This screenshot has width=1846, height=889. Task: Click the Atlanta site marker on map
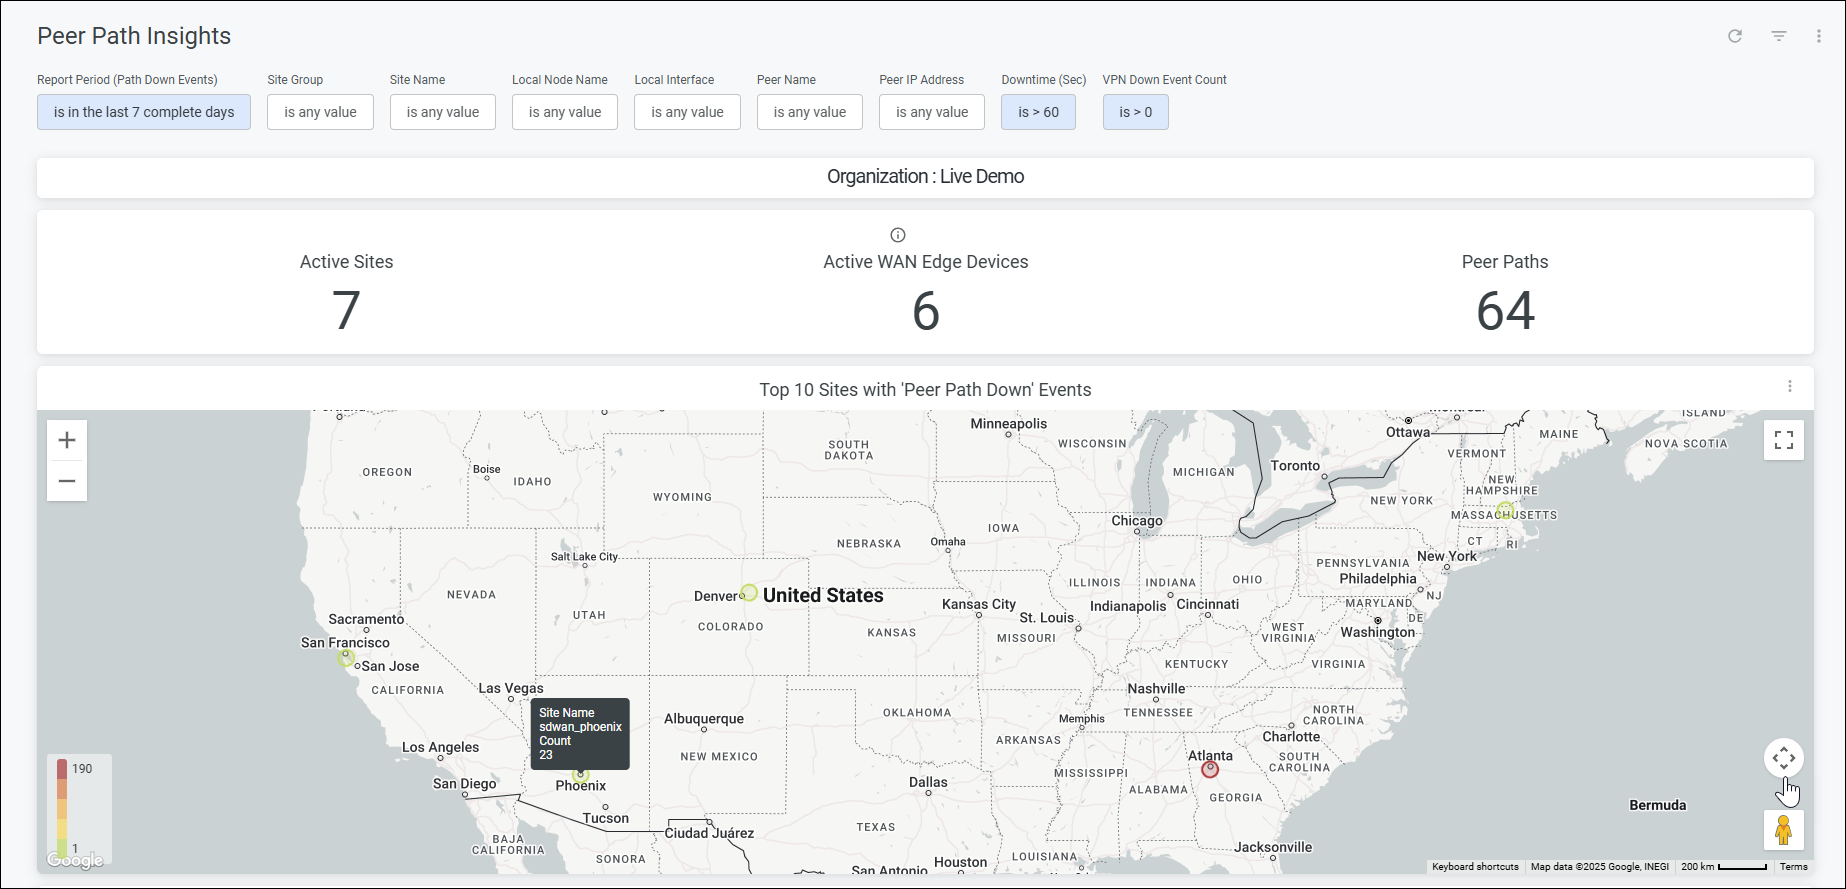pos(1210,769)
